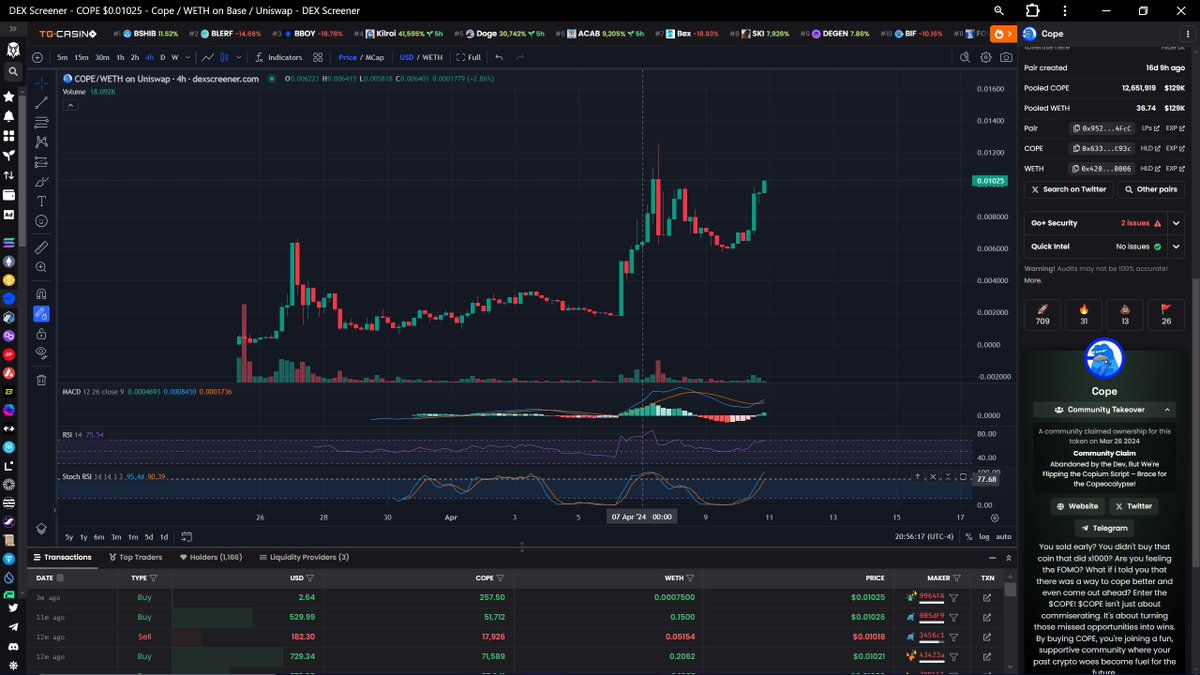
Task: Open transaction link for 529.99 buy row
Action: click(987, 617)
